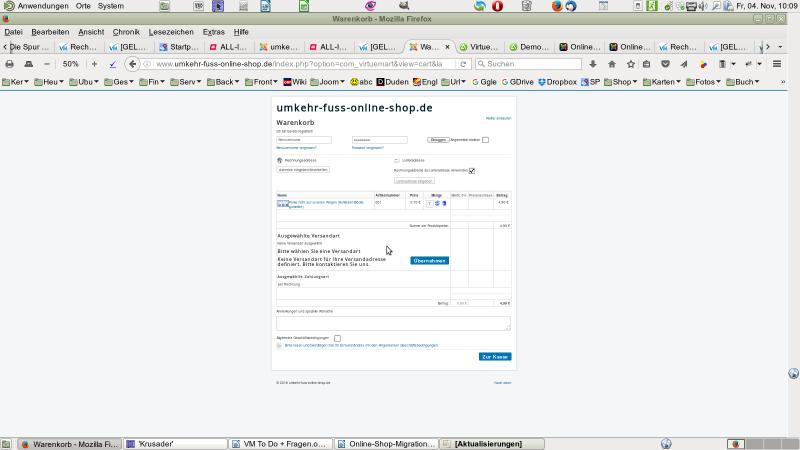Click the browser back arrow button
The image size is (800, 450).
click(132, 64)
